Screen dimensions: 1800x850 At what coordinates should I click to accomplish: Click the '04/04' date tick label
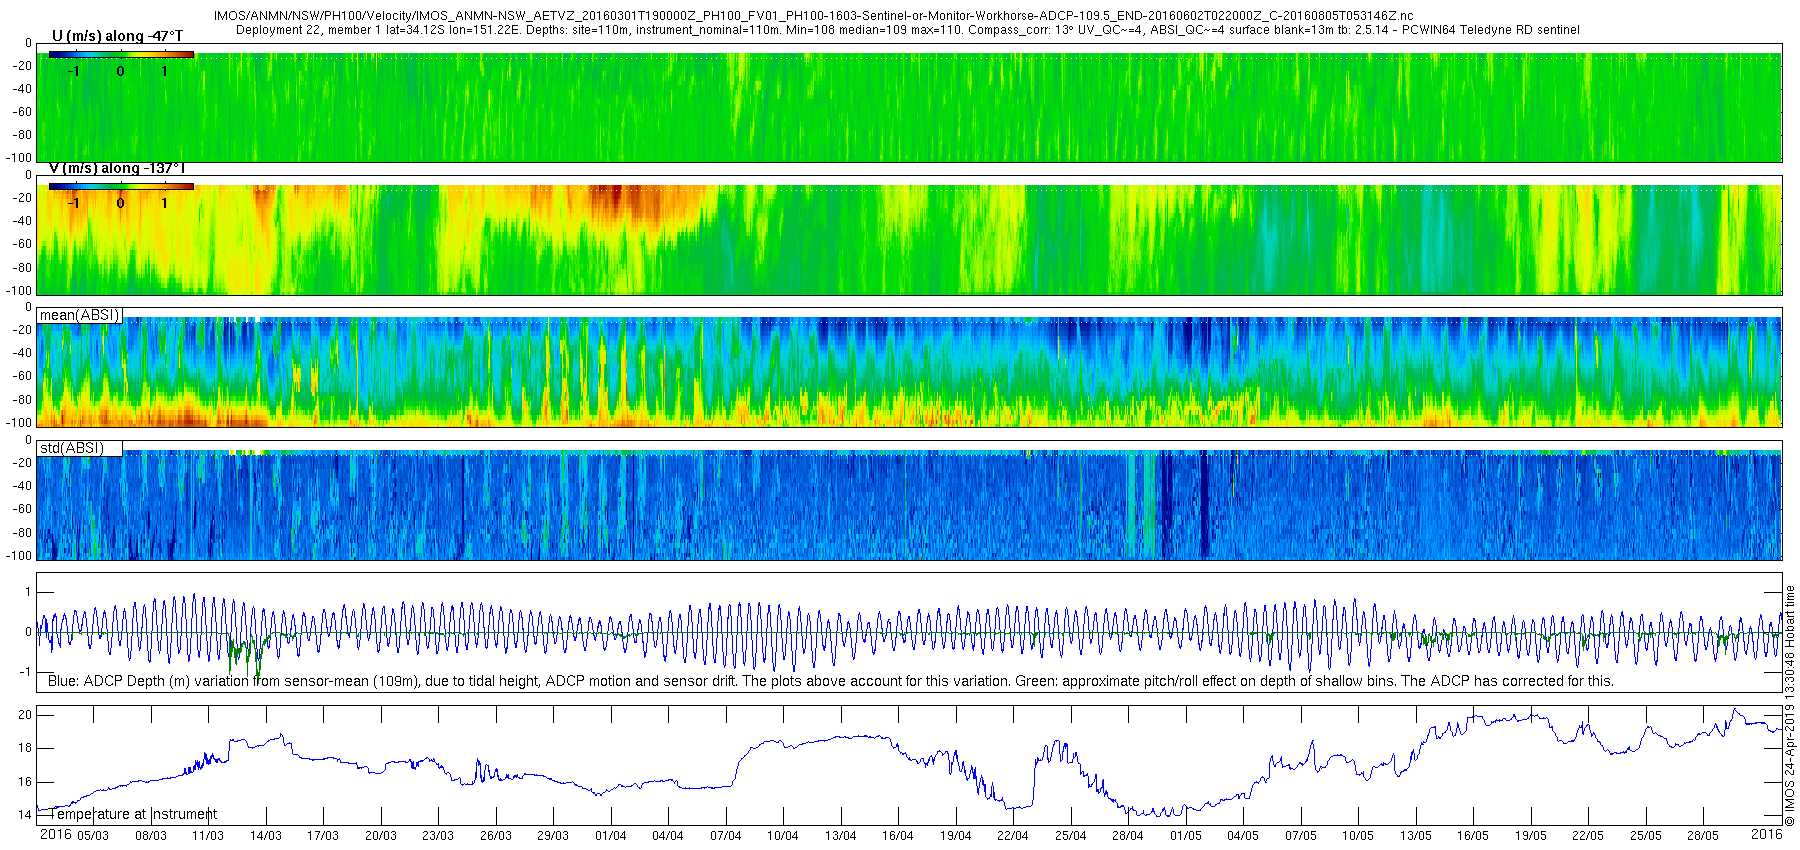[668, 836]
